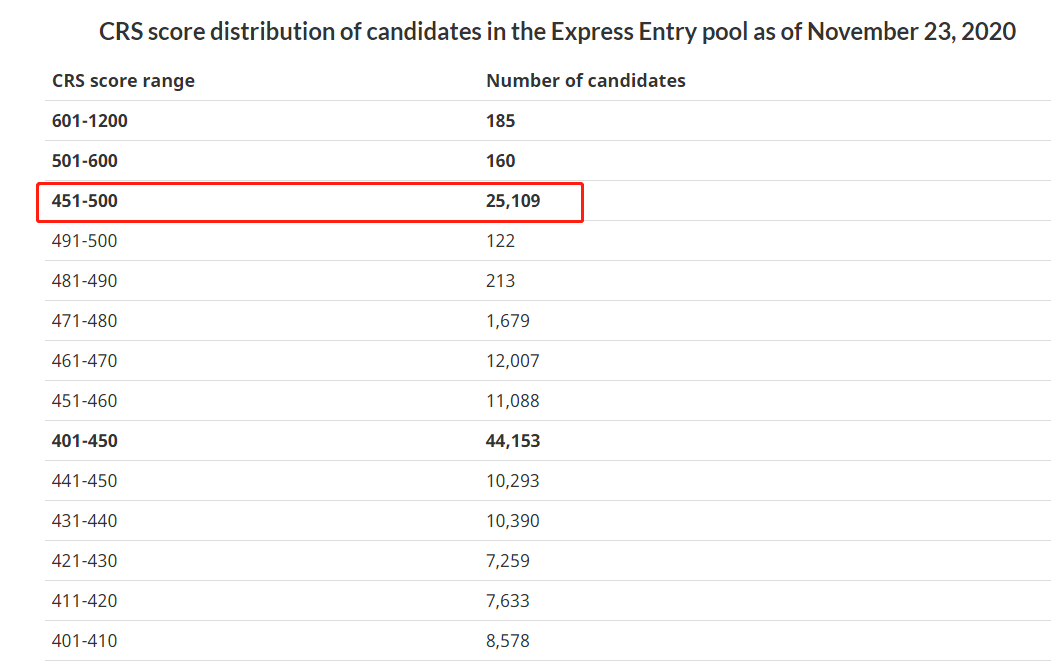The height and width of the screenshot is (661, 1051).
Task: Select the 441-450 score range cell
Action: (84, 481)
